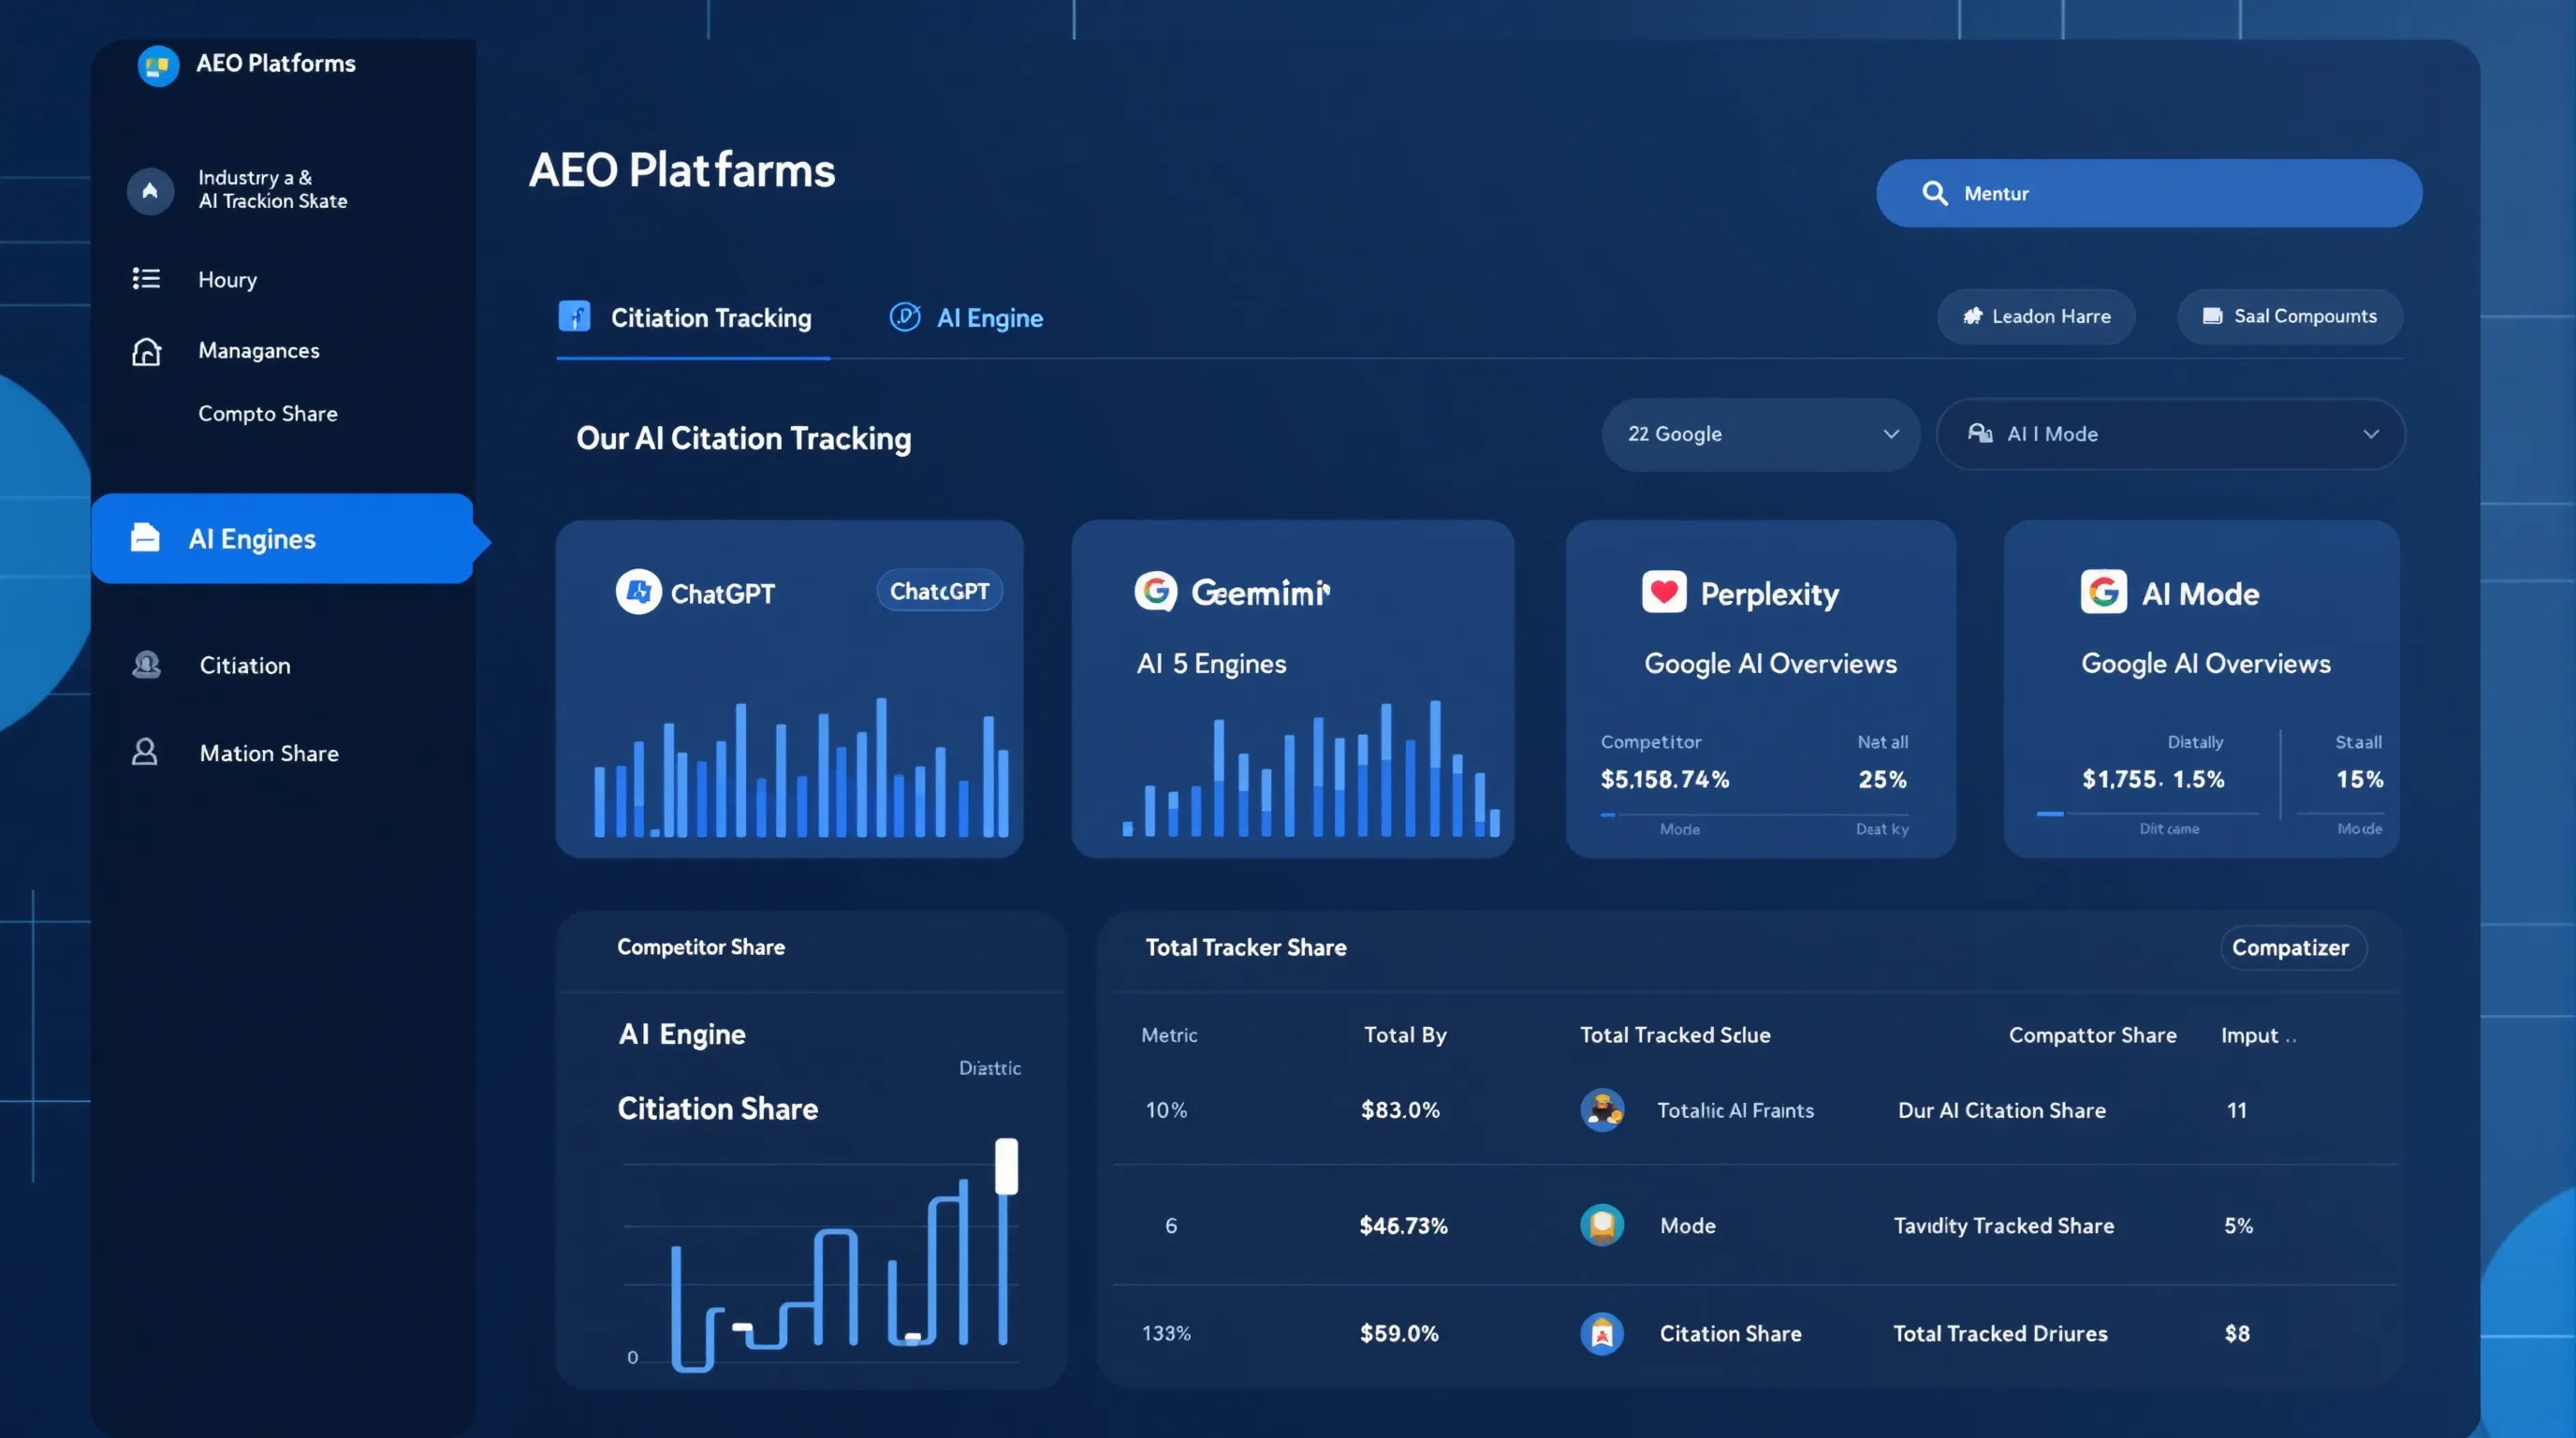Image resolution: width=2576 pixels, height=1438 pixels.
Task: Click the search magnifier icon
Action: coord(1935,193)
